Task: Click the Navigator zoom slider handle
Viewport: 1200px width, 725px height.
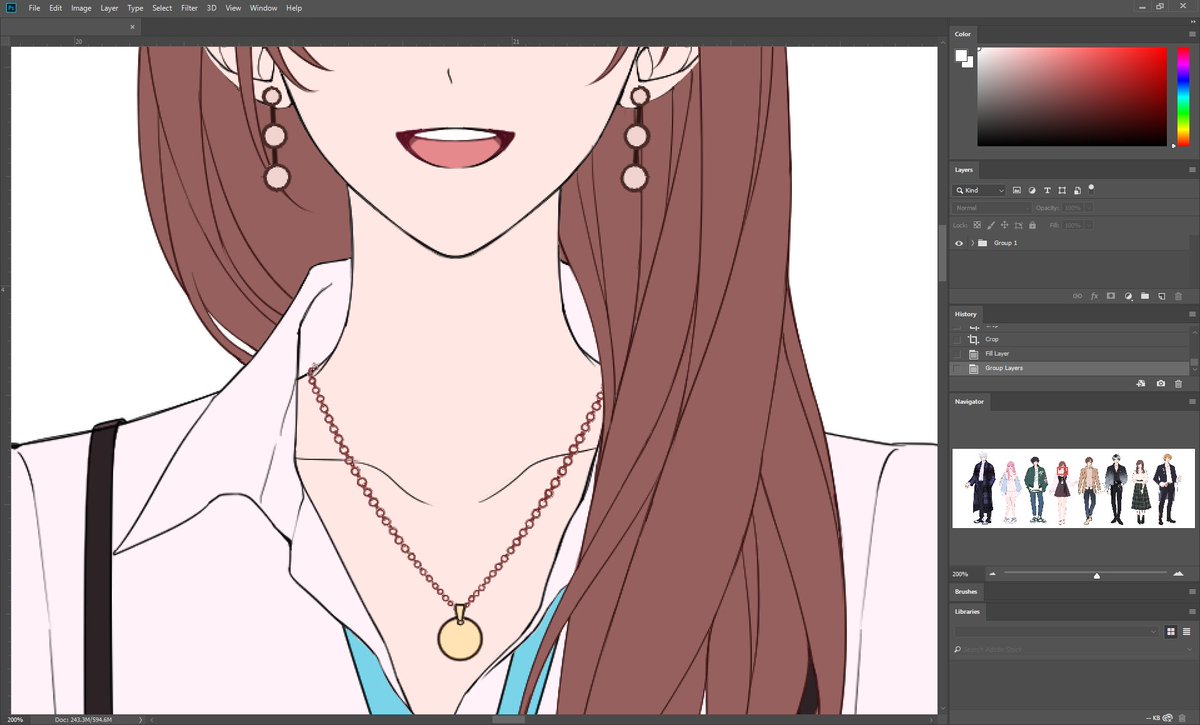Action: pos(1097,575)
